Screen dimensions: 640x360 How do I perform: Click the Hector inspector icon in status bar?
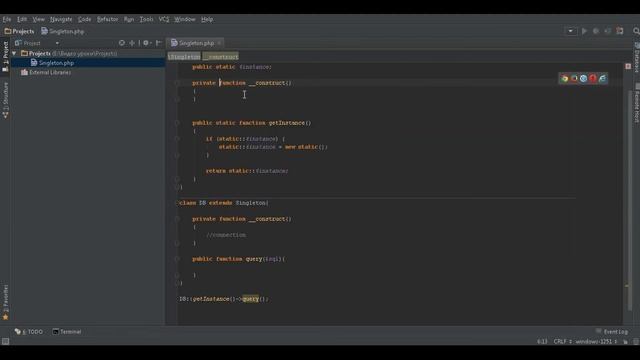636,342
